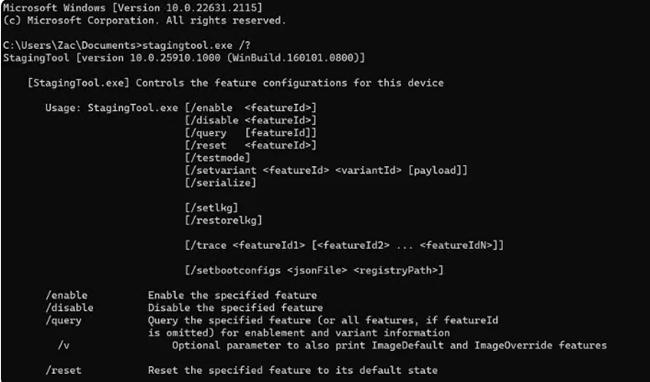The image size is (650, 382).
Task: Click the [/serialize] usage option
Action: click(x=221, y=183)
